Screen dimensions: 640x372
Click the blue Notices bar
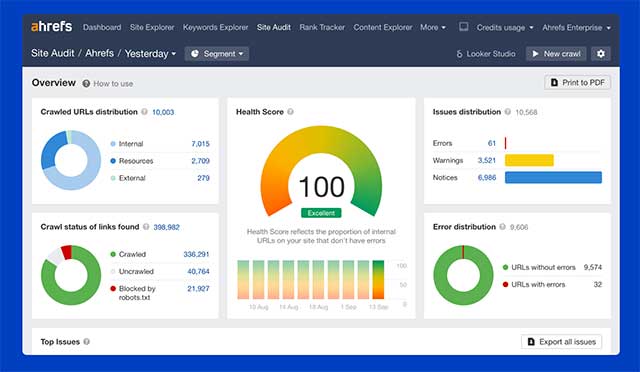(x=553, y=177)
